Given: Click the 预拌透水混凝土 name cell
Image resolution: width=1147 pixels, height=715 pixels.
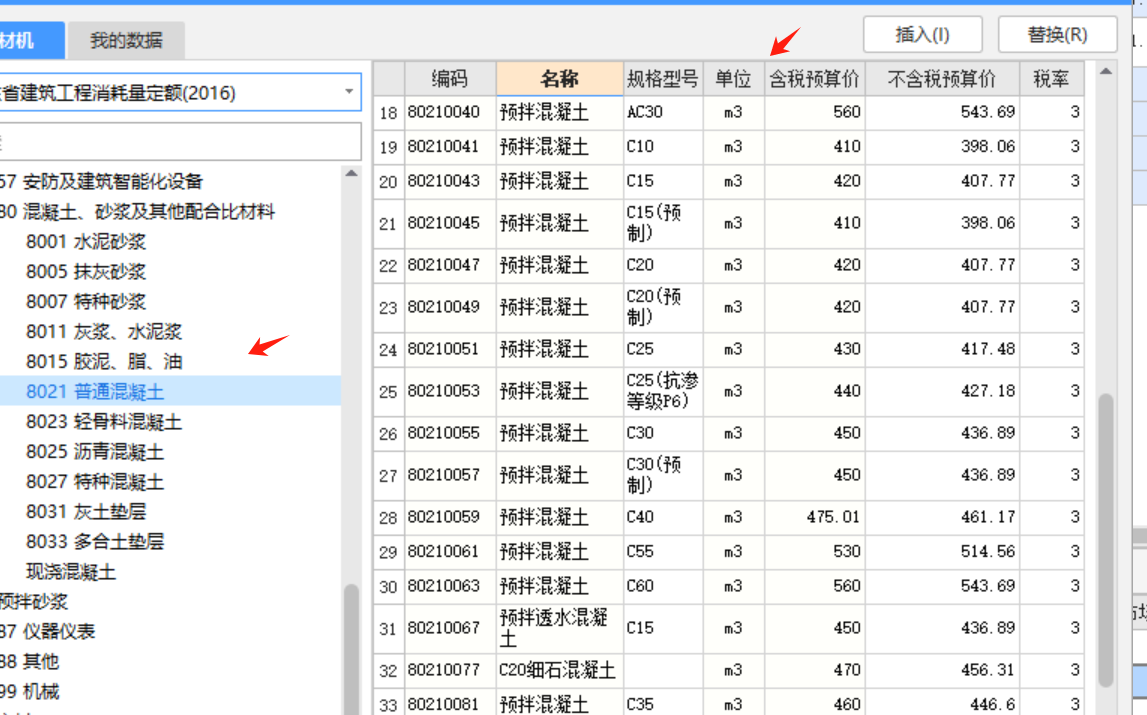Looking at the screenshot, I should coord(560,629).
